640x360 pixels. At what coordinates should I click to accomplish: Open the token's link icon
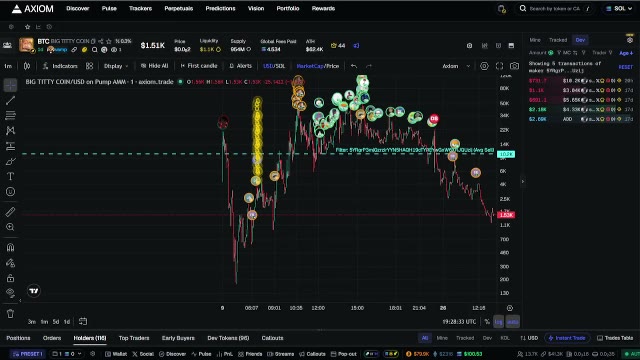pos(74,50)
